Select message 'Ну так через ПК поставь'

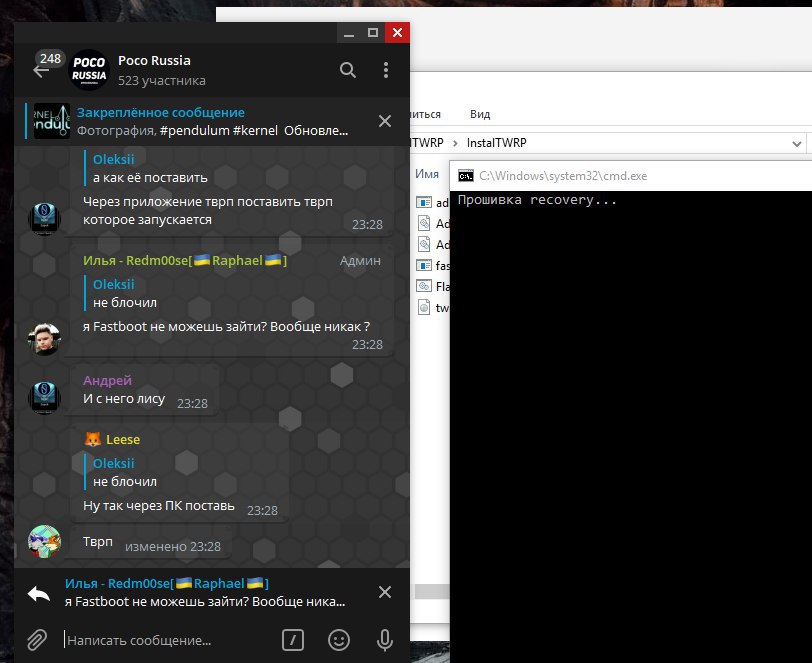158,506
